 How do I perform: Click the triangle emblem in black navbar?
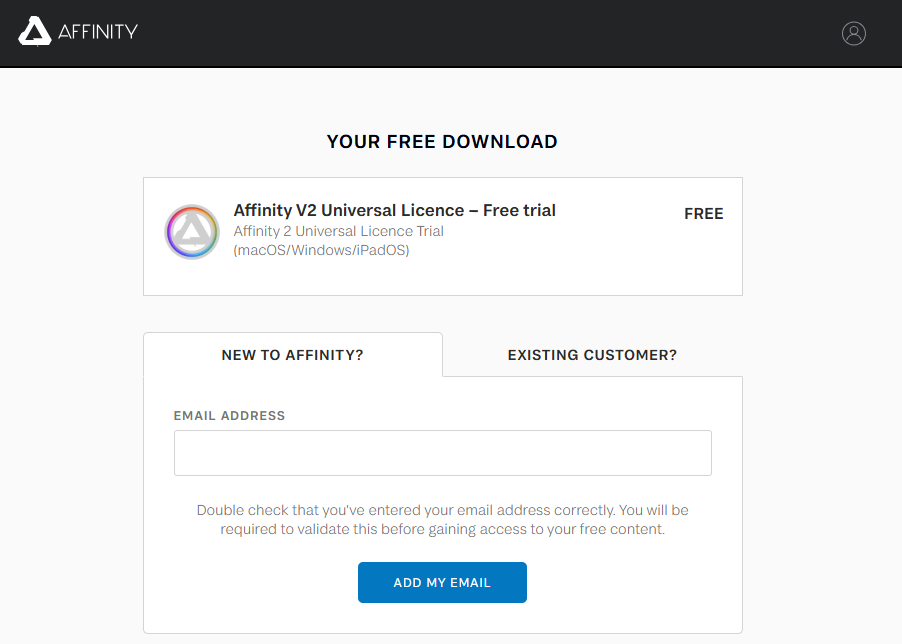tap(35, 31)
